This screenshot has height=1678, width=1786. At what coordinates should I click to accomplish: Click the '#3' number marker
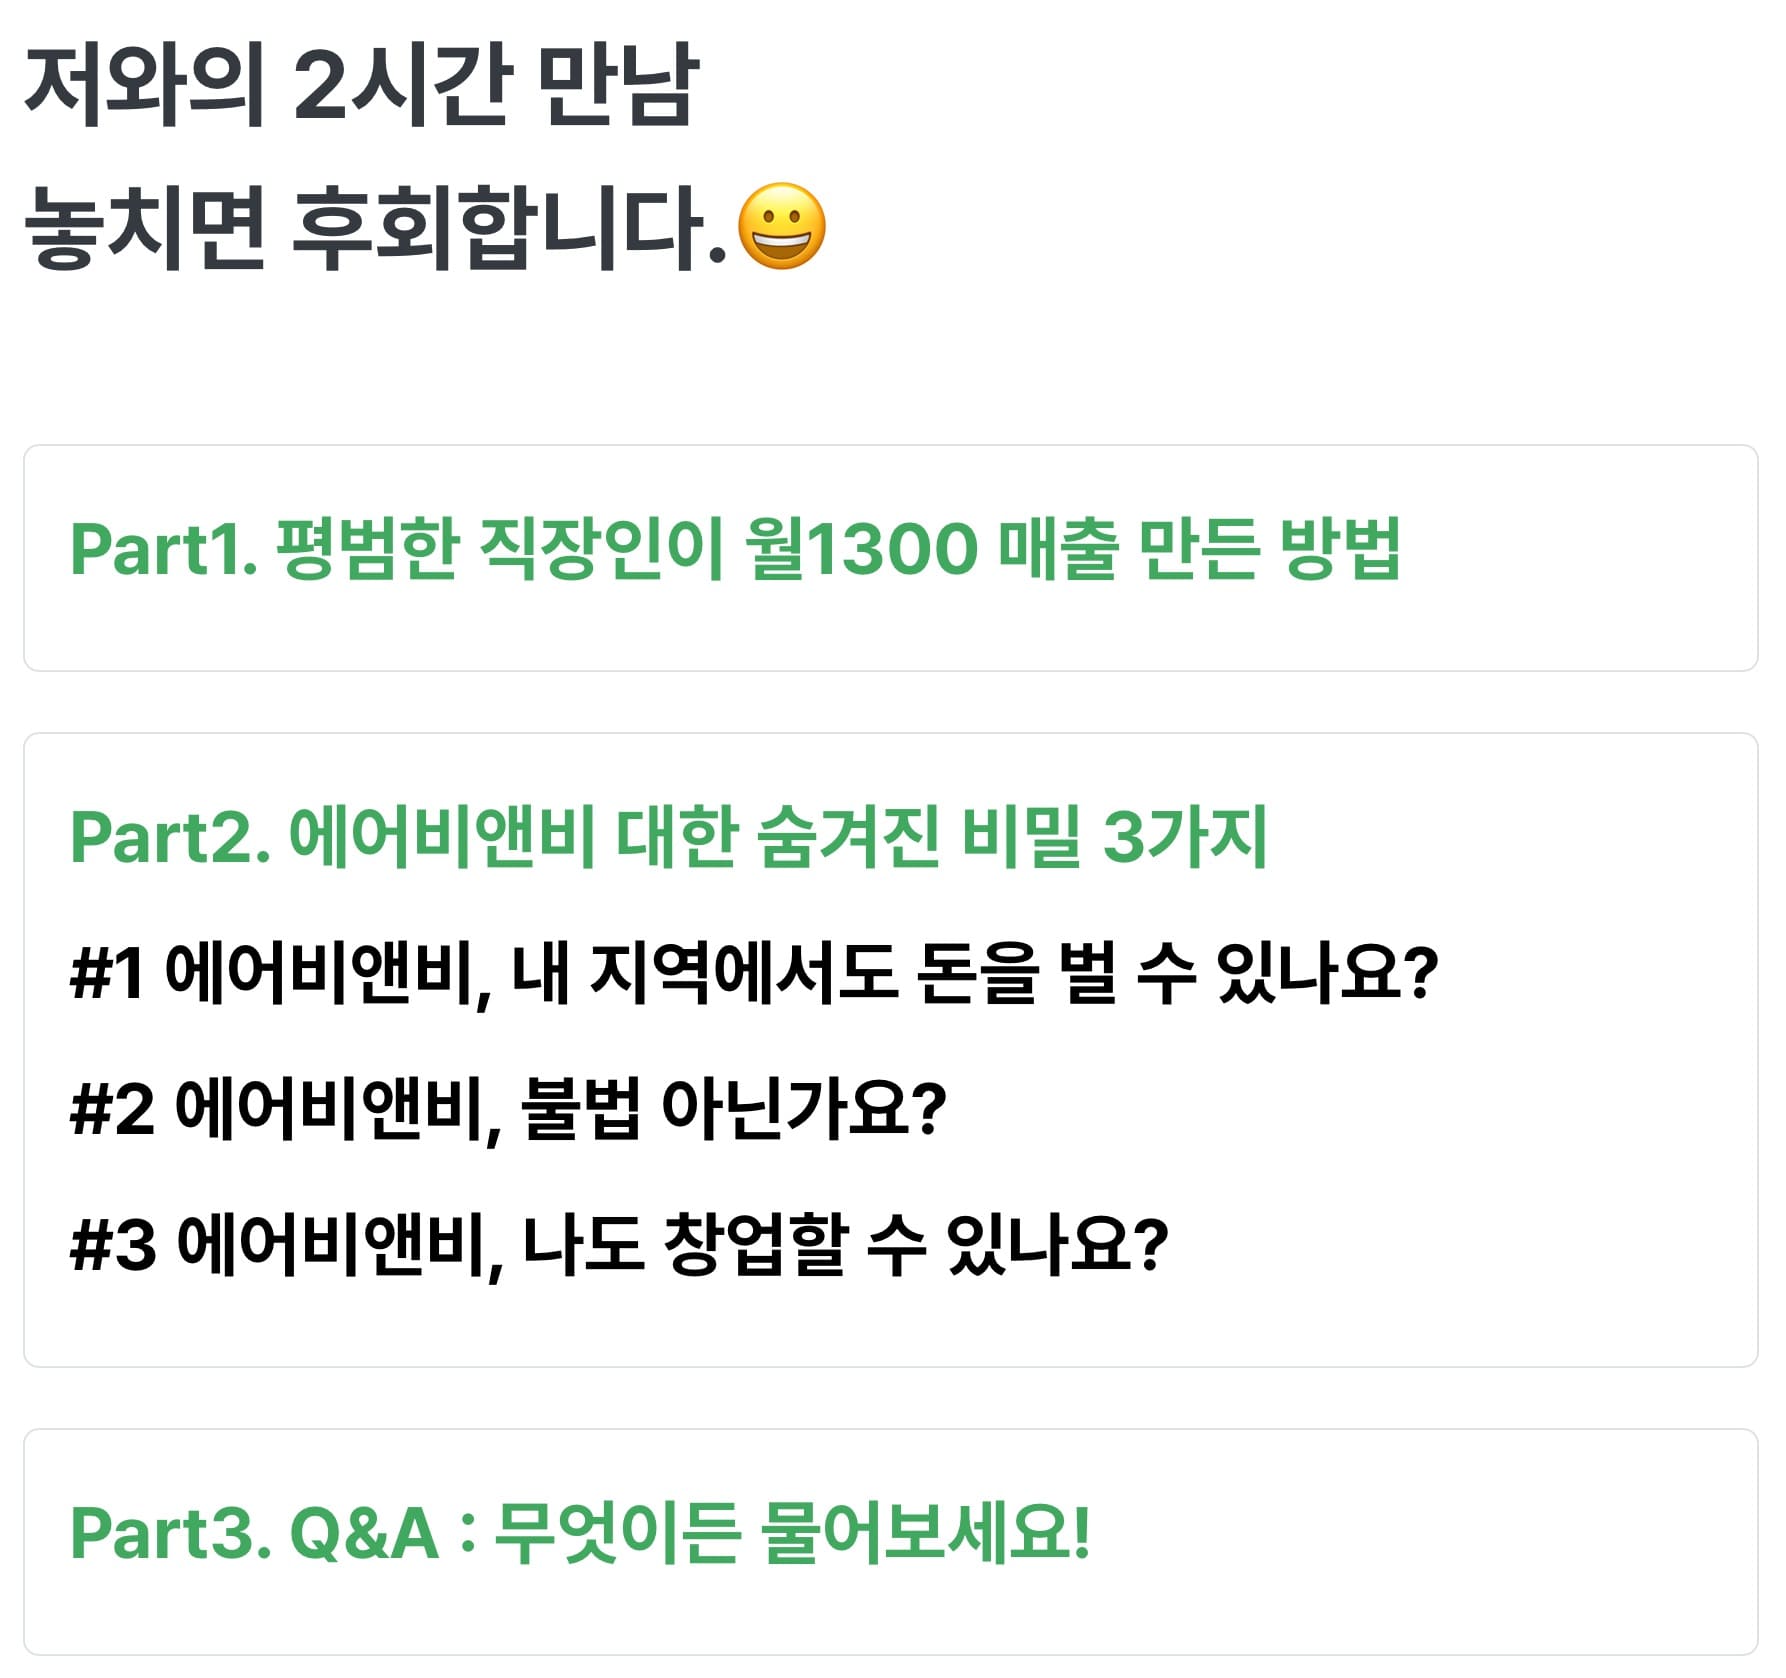tap(114, 1246)
